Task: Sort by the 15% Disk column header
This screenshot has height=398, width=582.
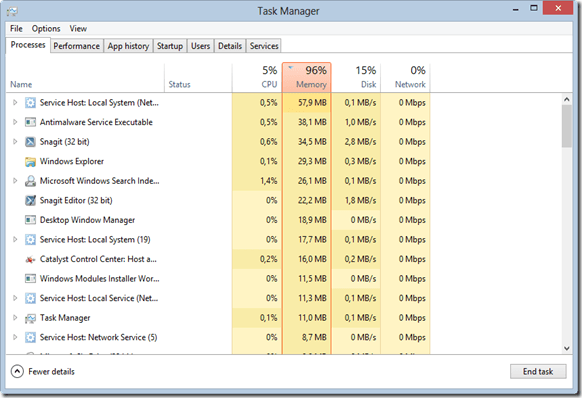Action: click(356, 78)
